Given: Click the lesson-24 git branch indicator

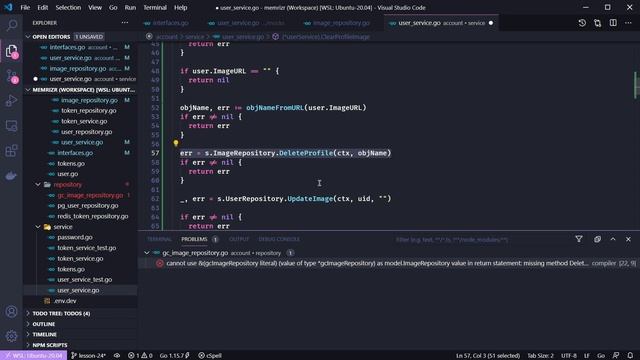Looking at the screenshot, I should coord(89,356).
